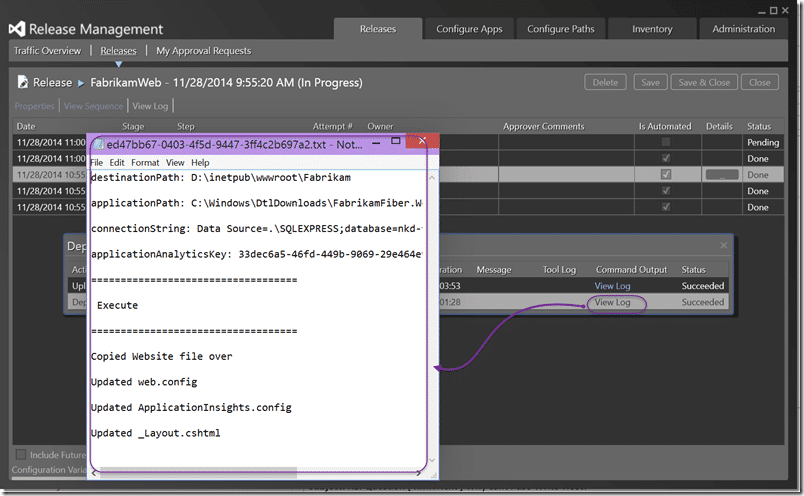Click the Save & Close button
The image size is (804, 496).
click(x=704, y=82)
